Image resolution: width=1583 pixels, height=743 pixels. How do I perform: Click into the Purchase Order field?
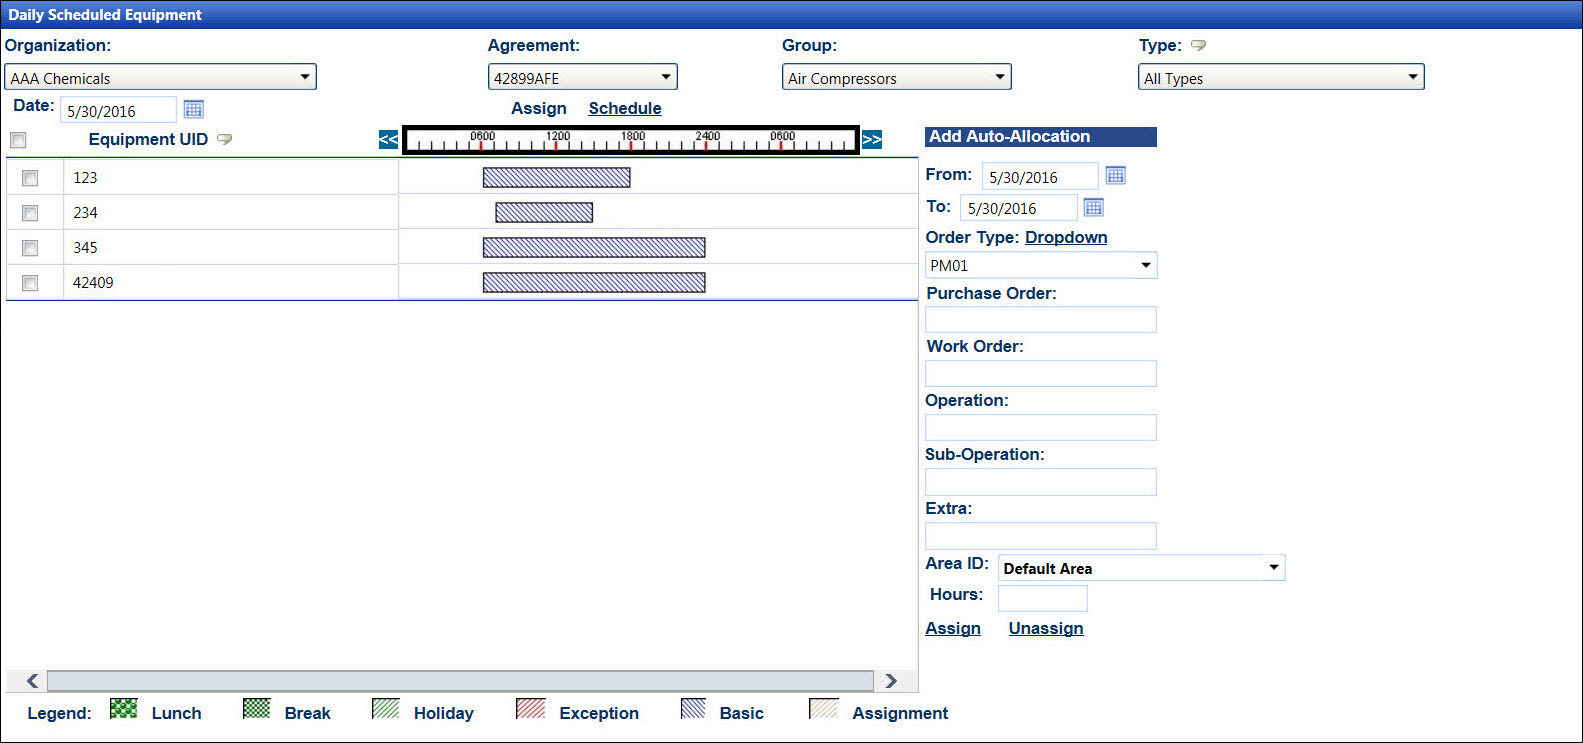click(x=1040, y=320)
